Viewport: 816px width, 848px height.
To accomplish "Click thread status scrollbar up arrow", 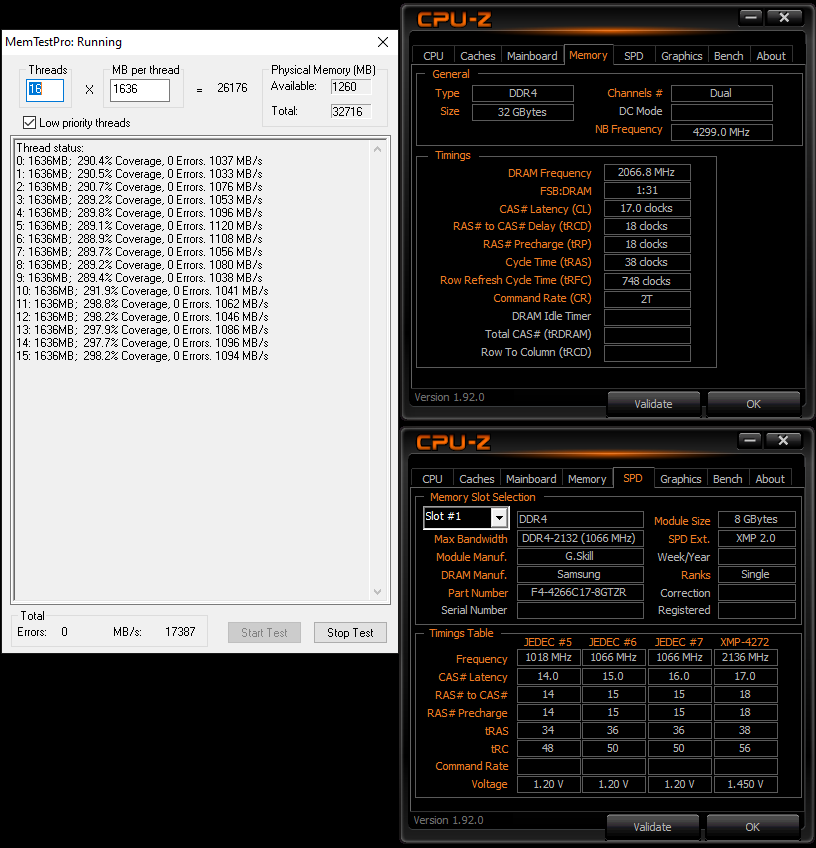I will [x=377, y=149].
